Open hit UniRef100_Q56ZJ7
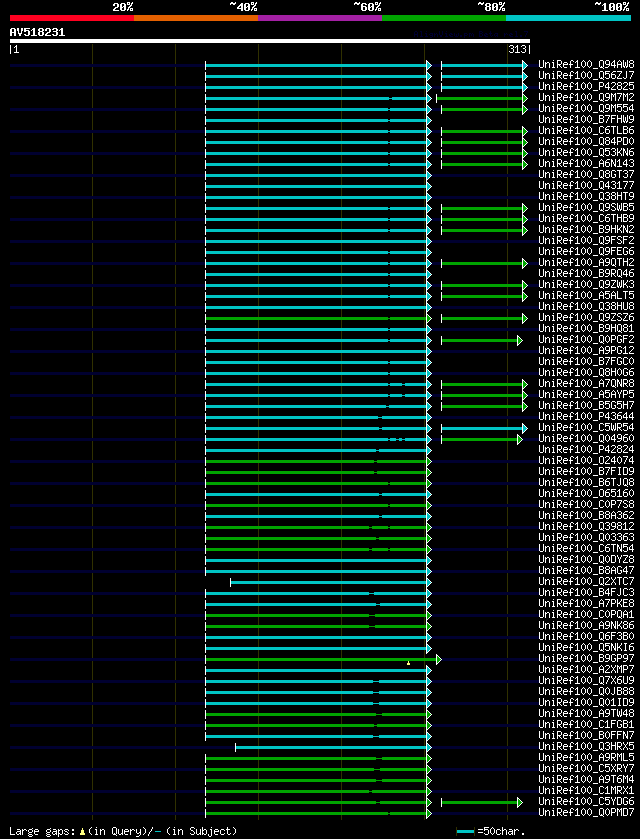This screenshot has width=640, height=839. click(586, 76)
